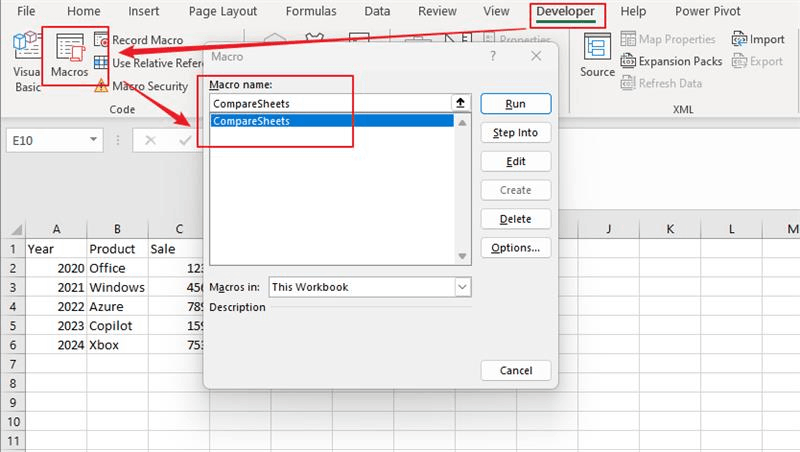
Task: Toggle Use Relative References
Action: click(148, 63)
